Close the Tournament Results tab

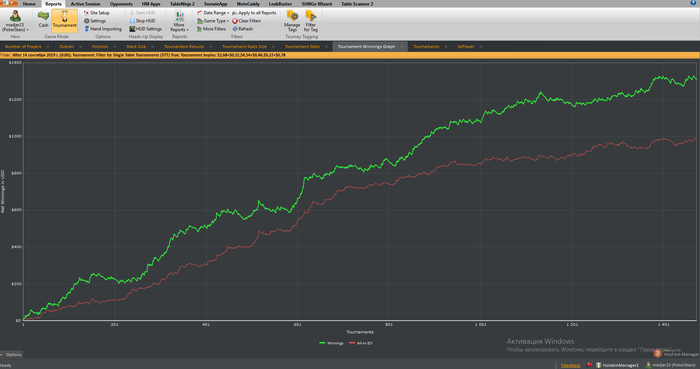(x=211, y=46)
